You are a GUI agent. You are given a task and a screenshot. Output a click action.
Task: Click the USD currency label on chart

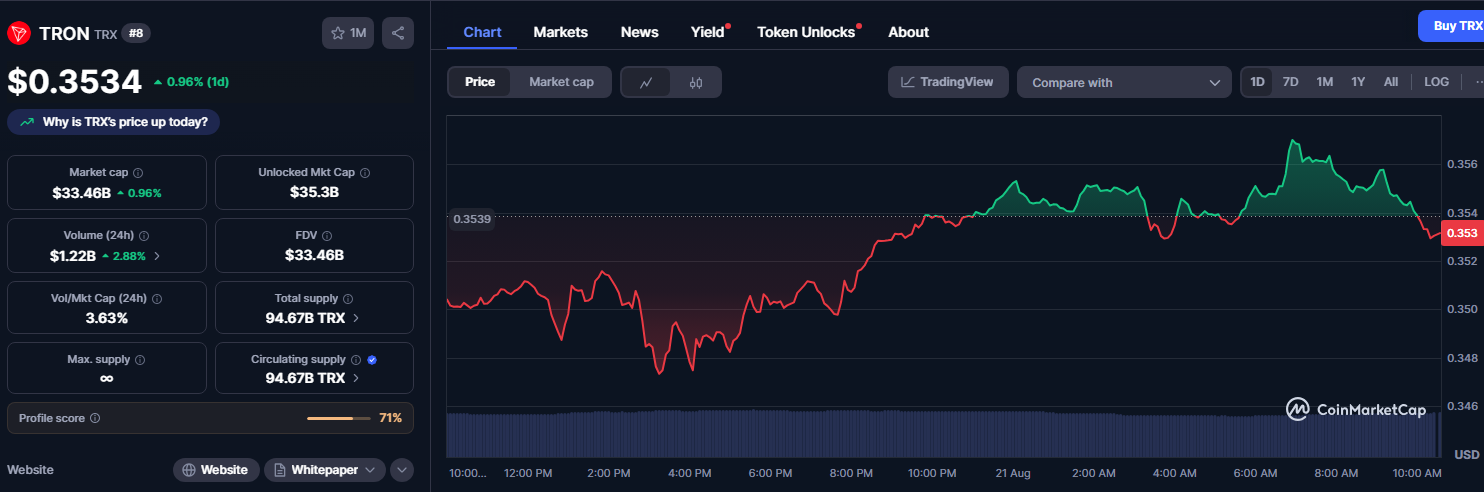1467,454
